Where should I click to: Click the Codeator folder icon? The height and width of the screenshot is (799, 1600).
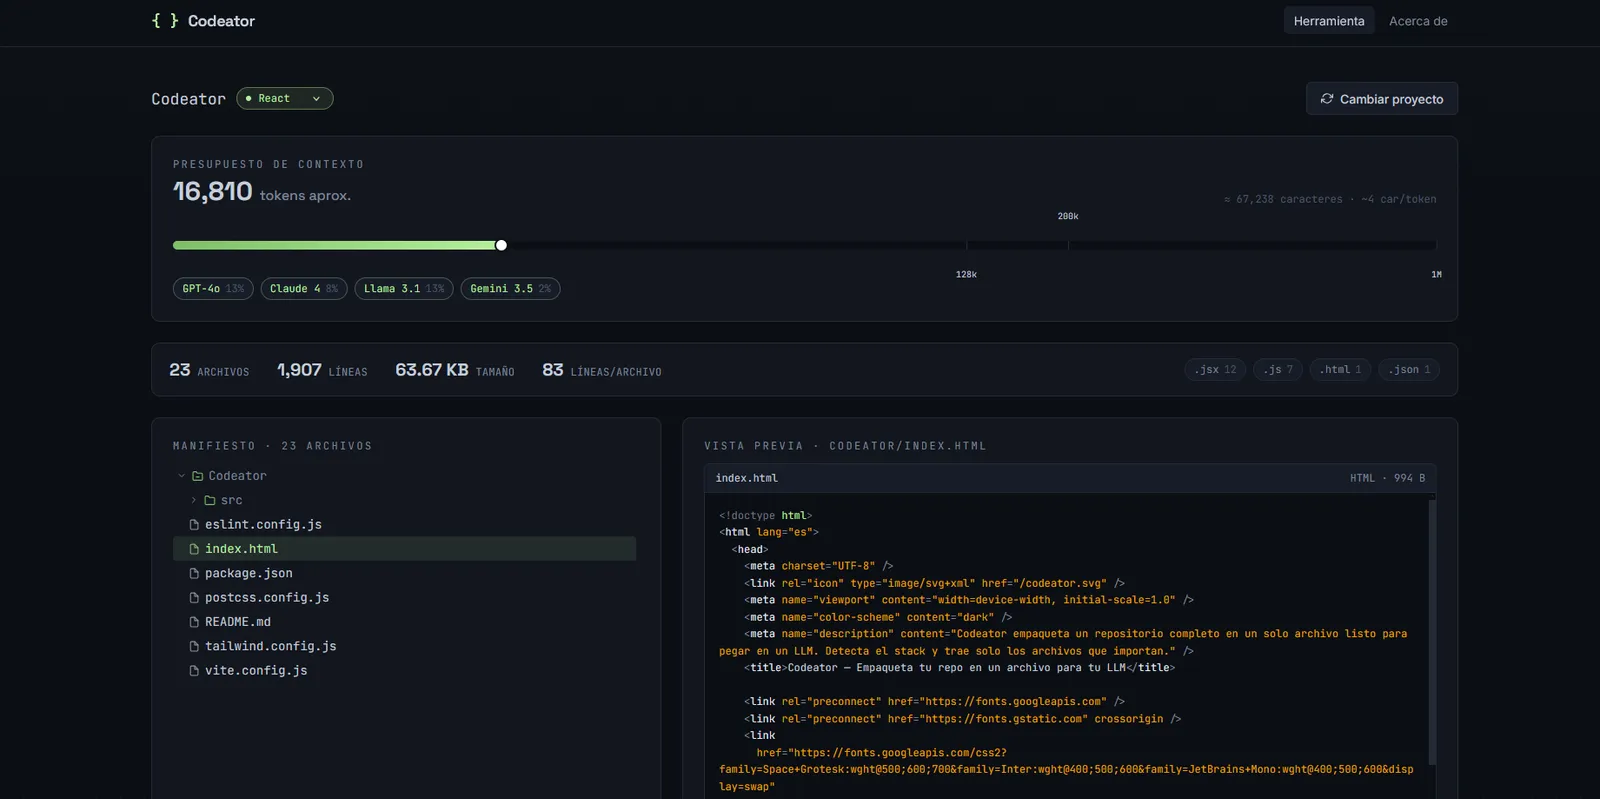click(197, 476)
